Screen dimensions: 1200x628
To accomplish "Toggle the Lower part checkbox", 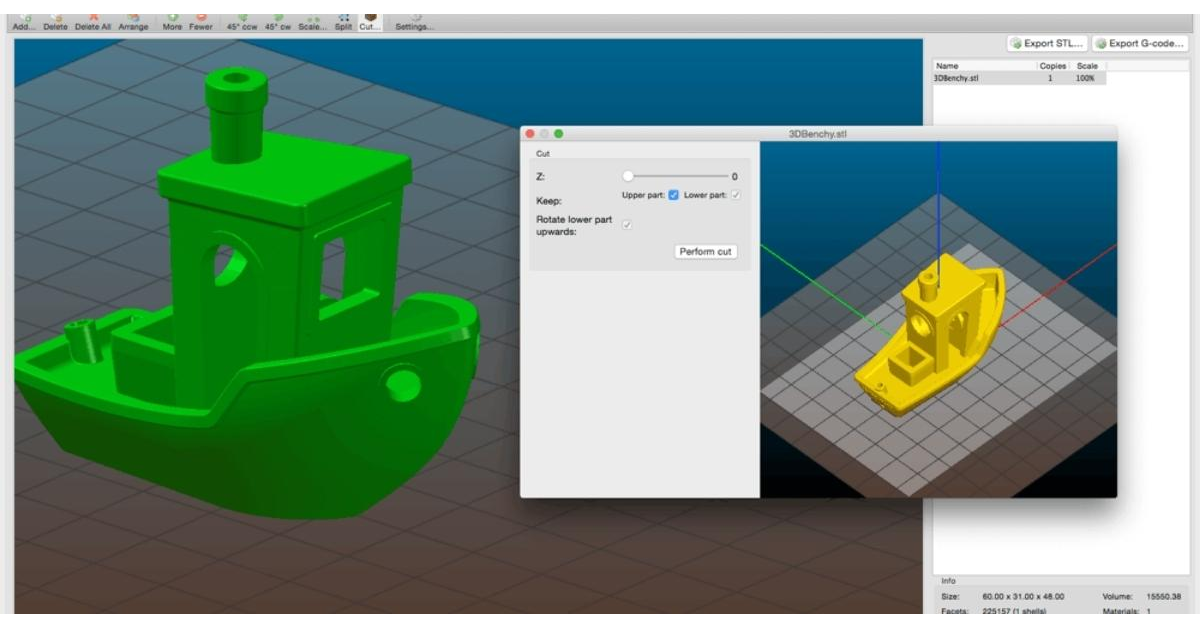I will pyautogui.click(x=736, y=195).
